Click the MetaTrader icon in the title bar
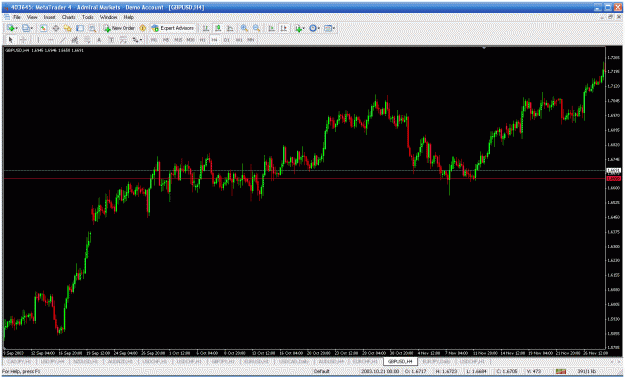 pyautogui.click(x=6, y=7)
